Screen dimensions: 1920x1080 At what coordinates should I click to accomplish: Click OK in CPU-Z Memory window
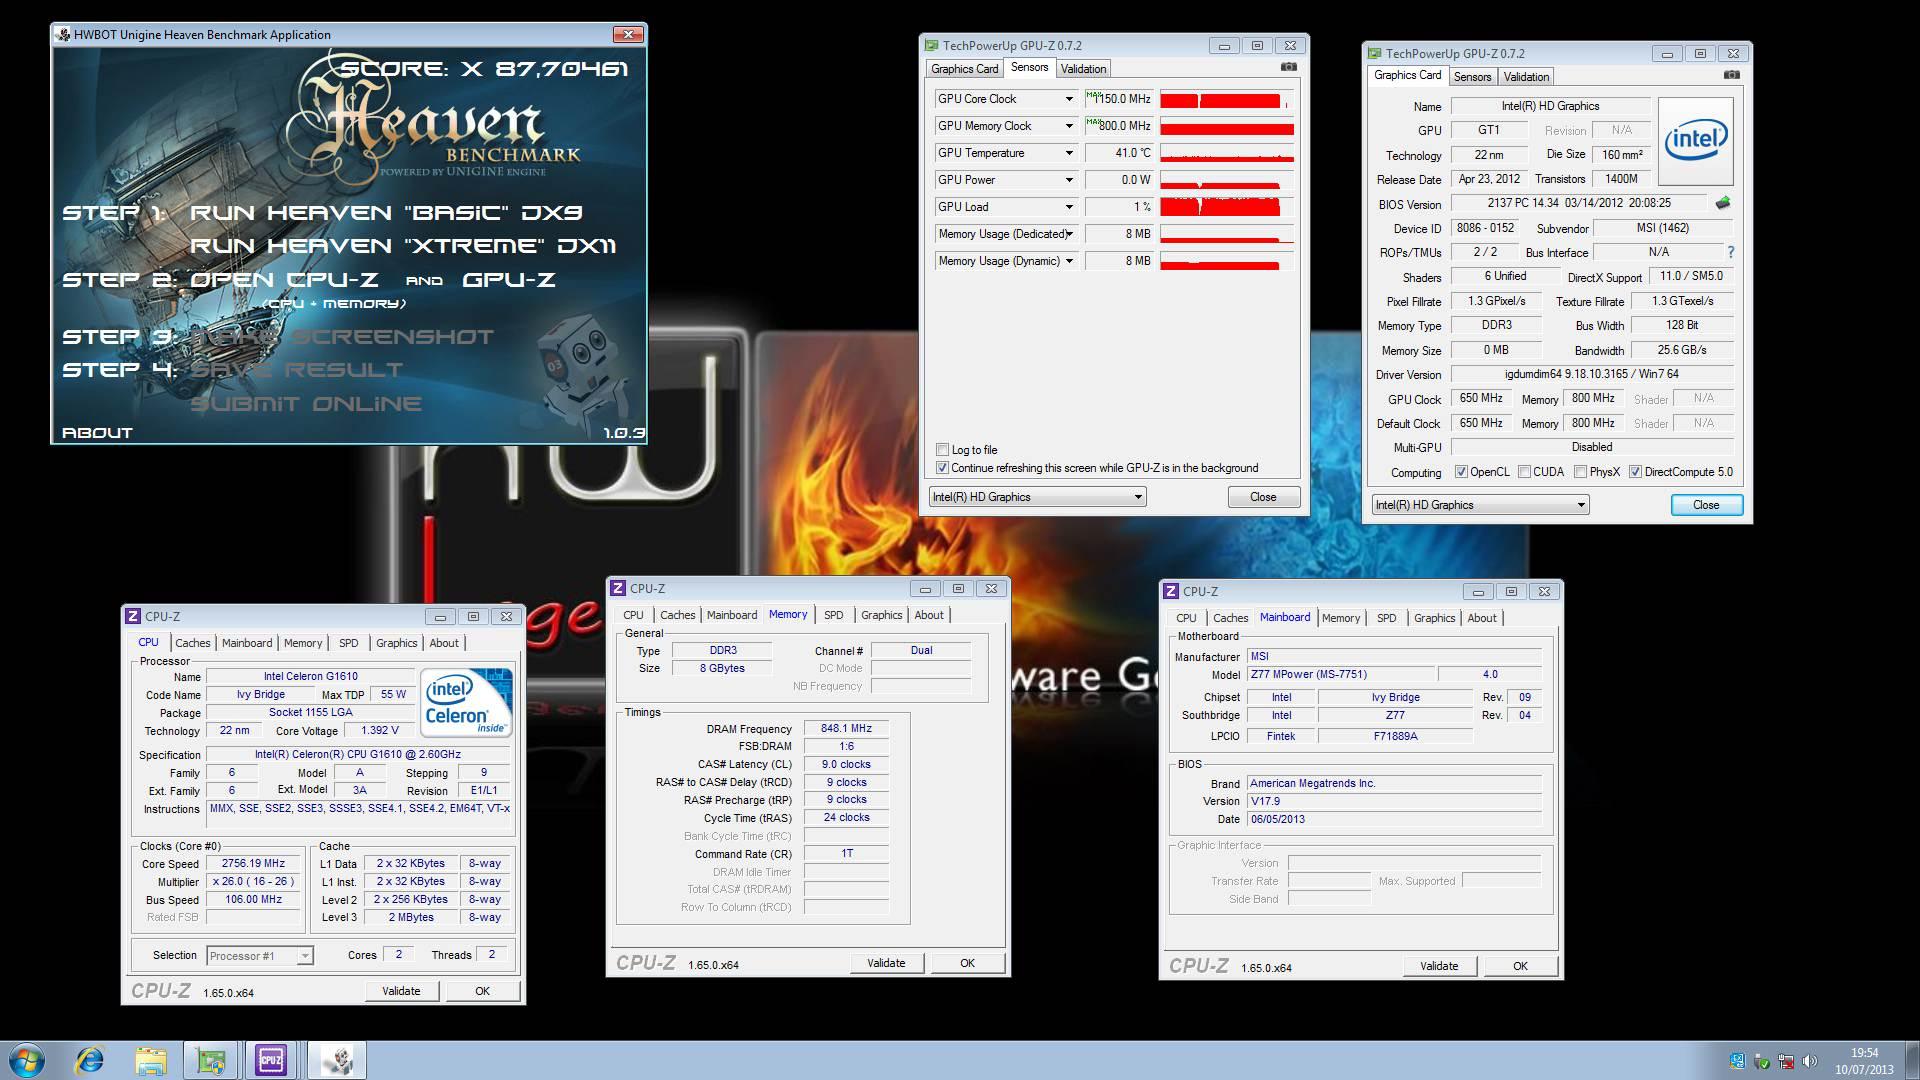click(967, 963)
